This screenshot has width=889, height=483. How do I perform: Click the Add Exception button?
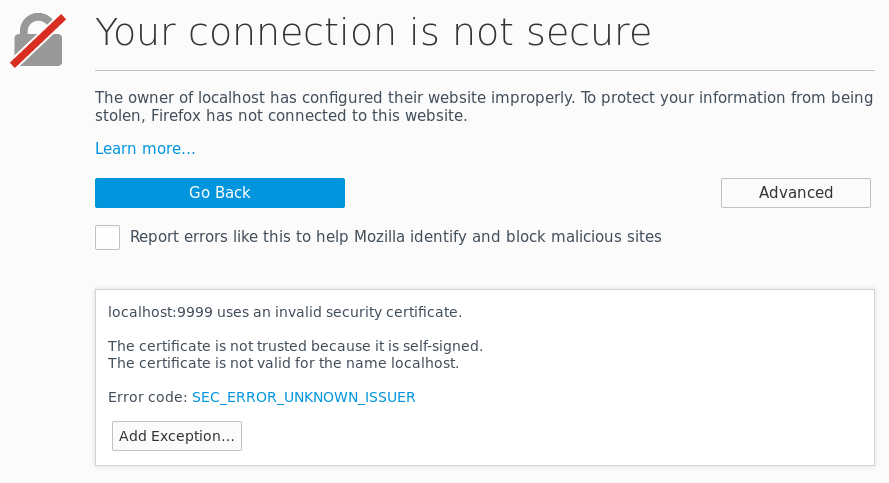177,436
